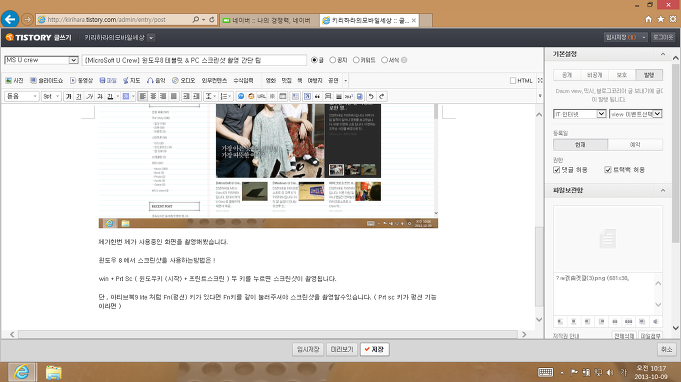Open browser favorites star icon
Image resolution: width=681 pixels, height=382 pixels.
(x=661, y=19)
